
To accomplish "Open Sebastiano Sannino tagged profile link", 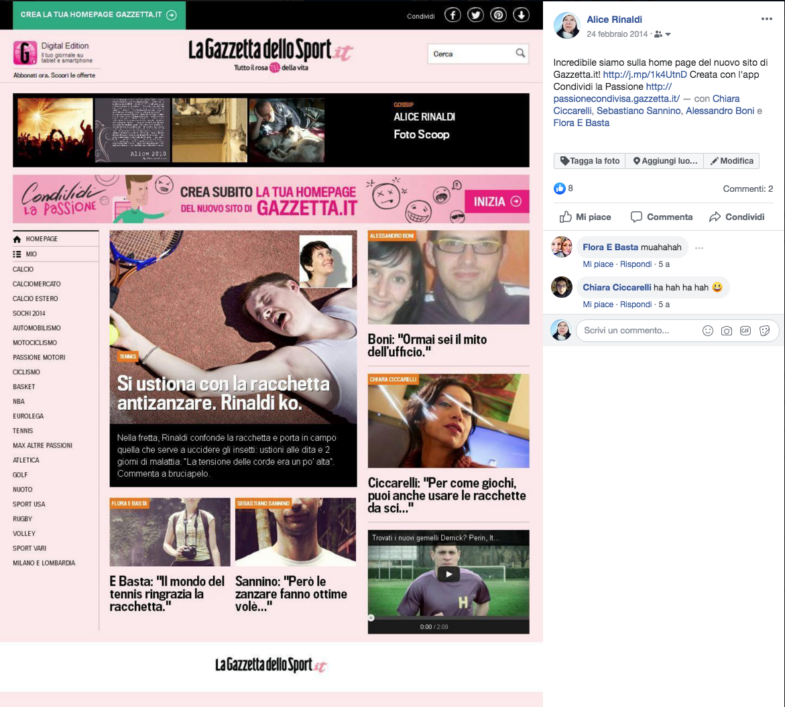I will [638, 111].
